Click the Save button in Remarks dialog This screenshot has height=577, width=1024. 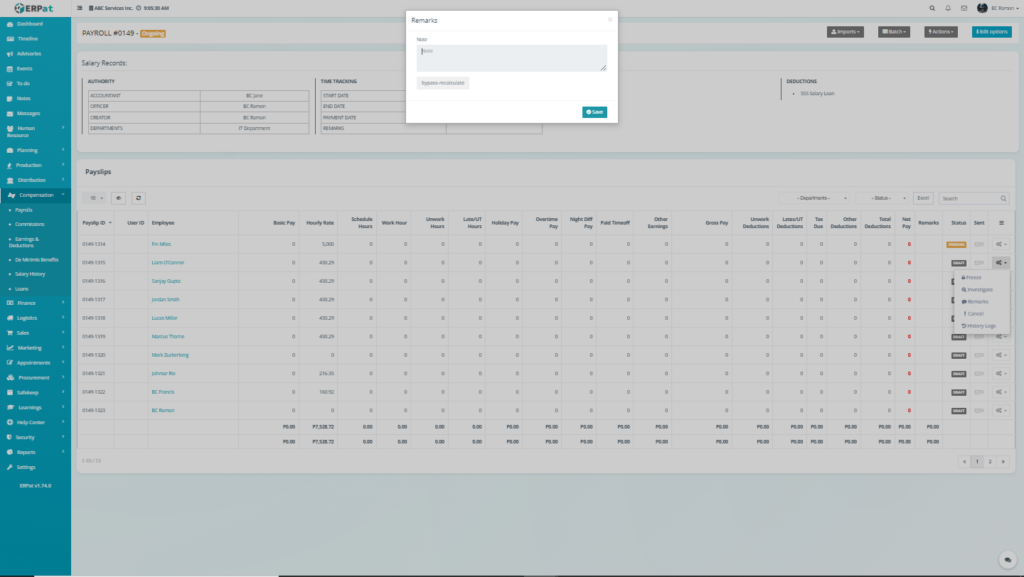pos(594,112)
